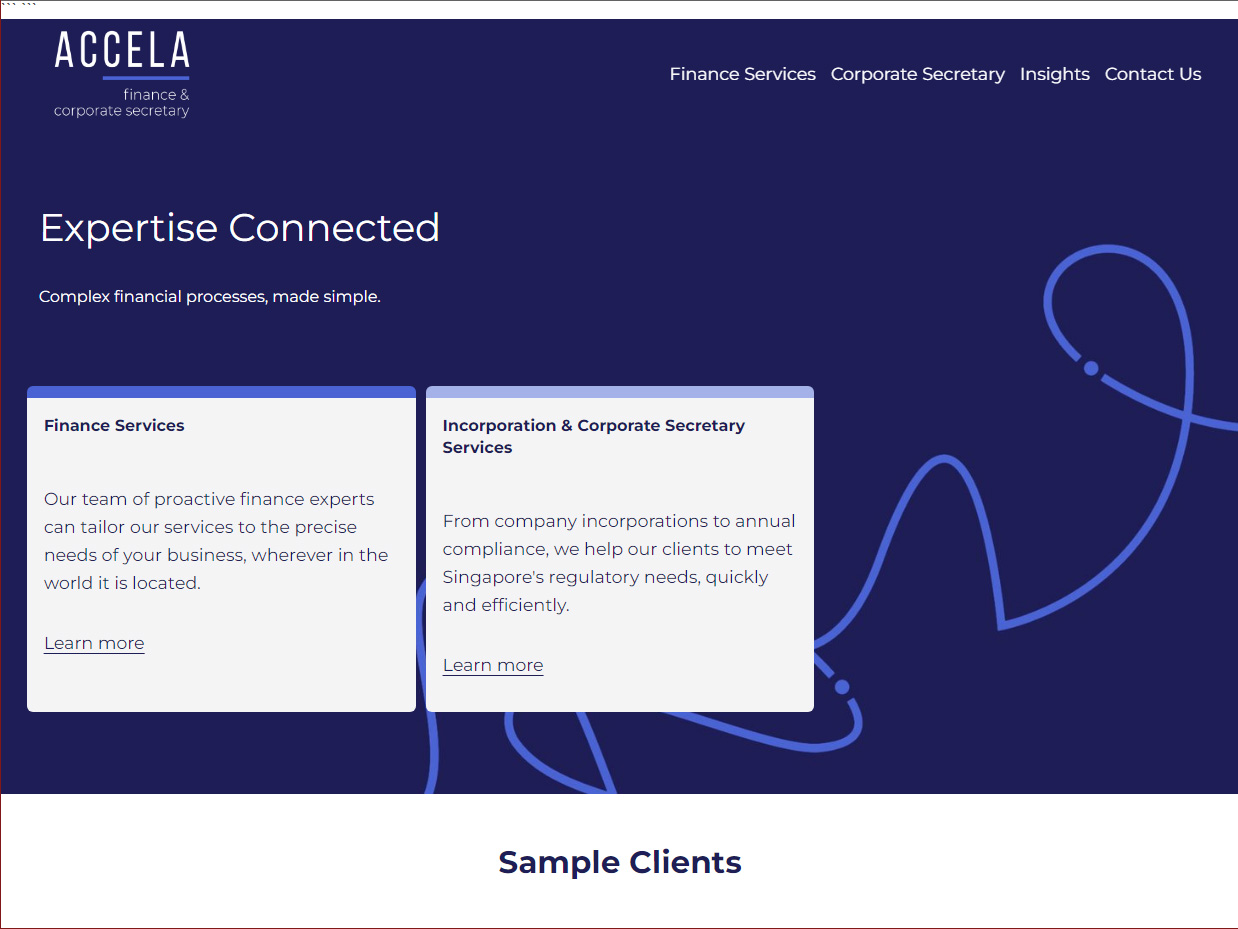Click the Expertise Connected headline

click(x=240, y=227)
